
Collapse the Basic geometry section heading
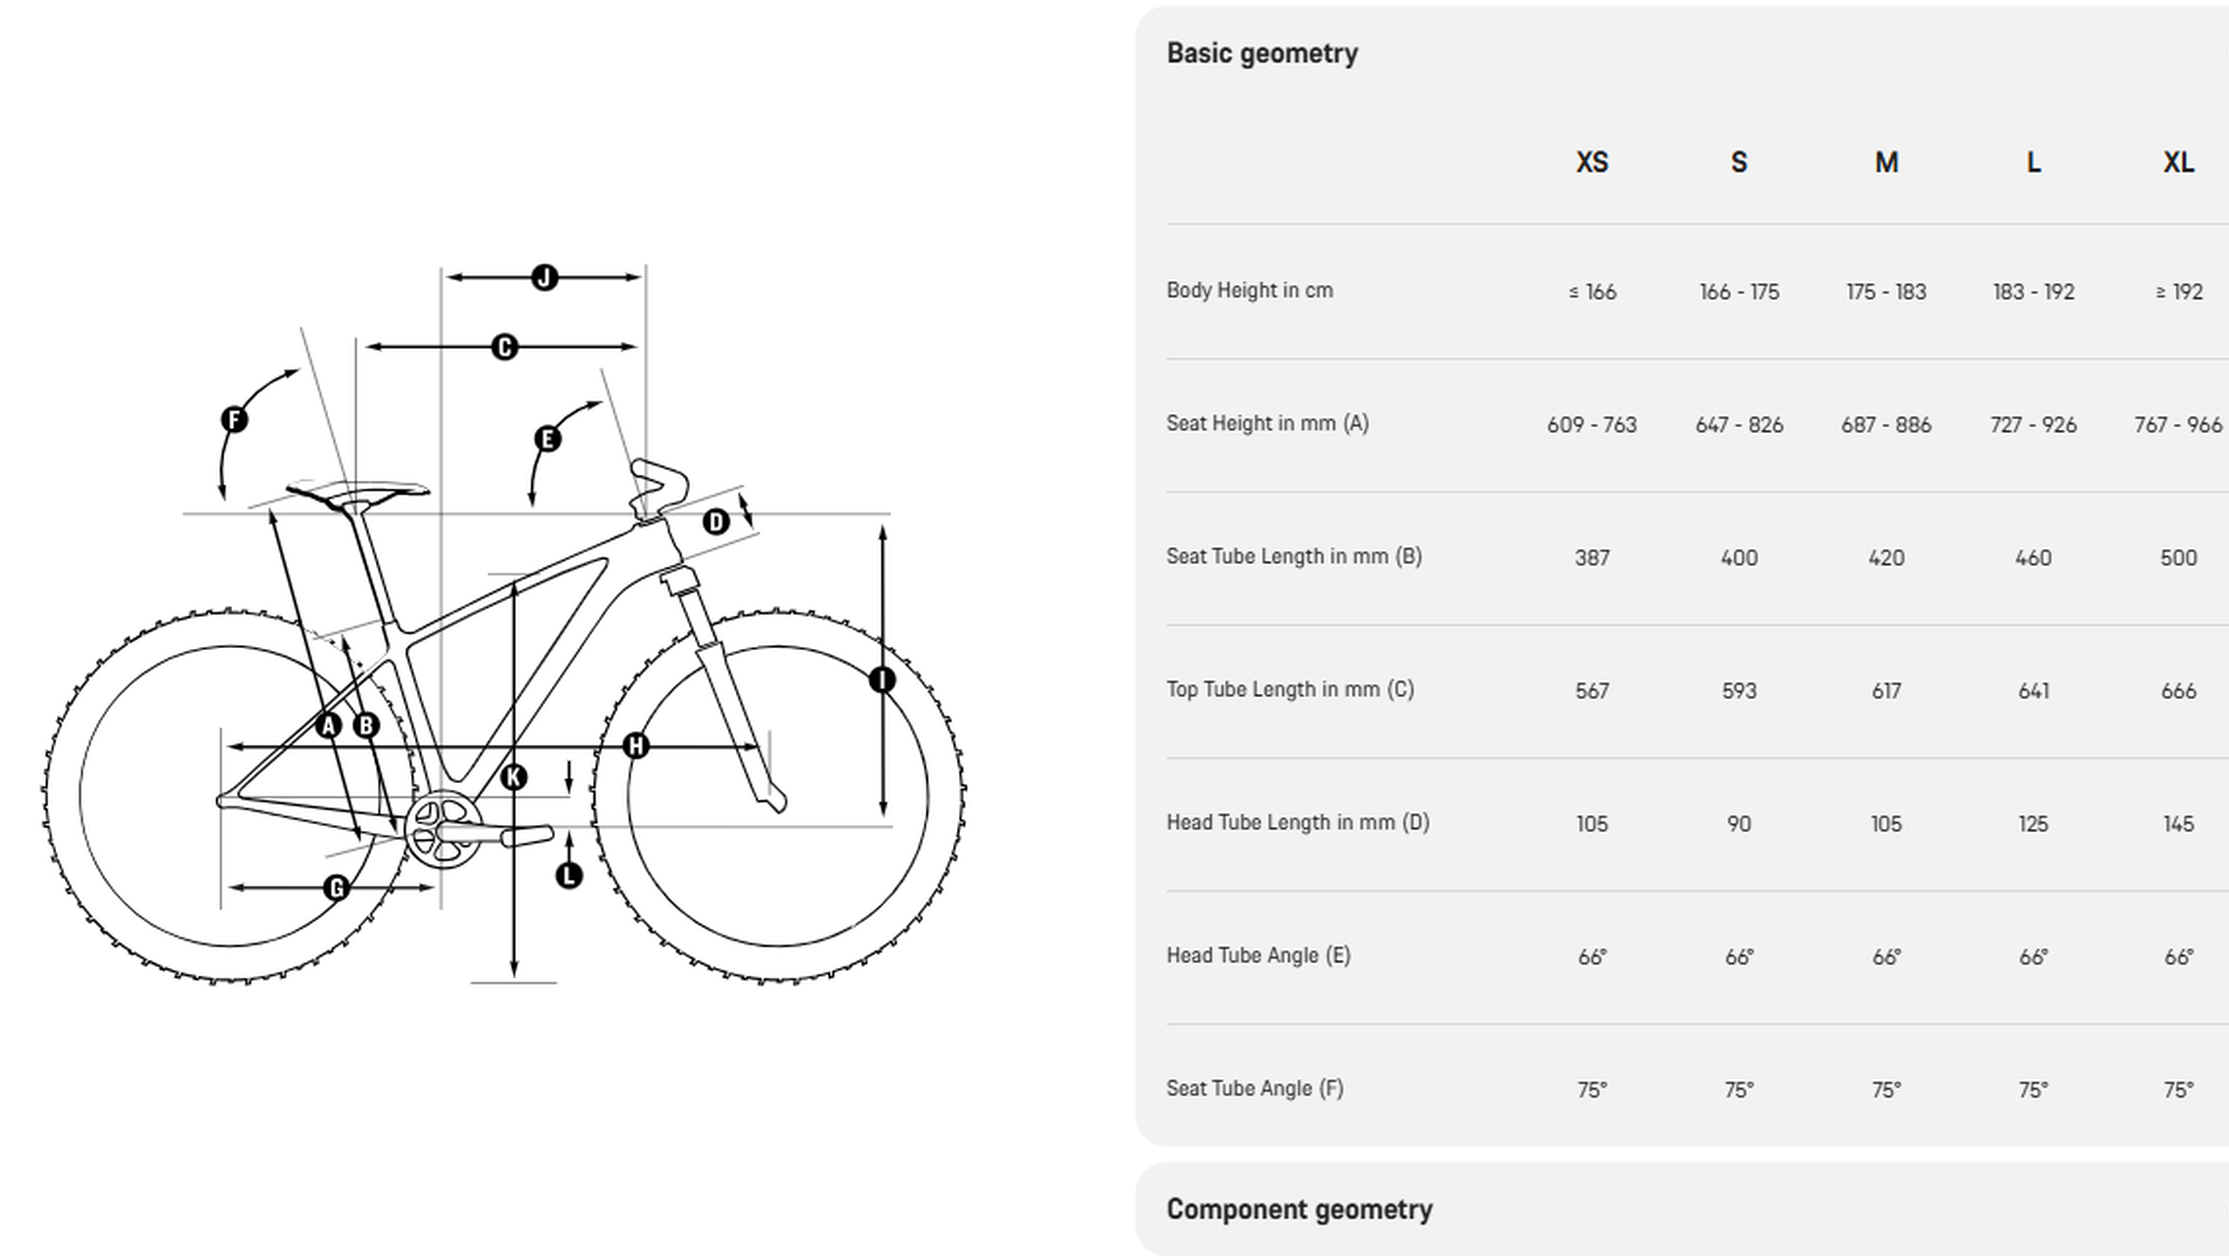(1262, 53)
